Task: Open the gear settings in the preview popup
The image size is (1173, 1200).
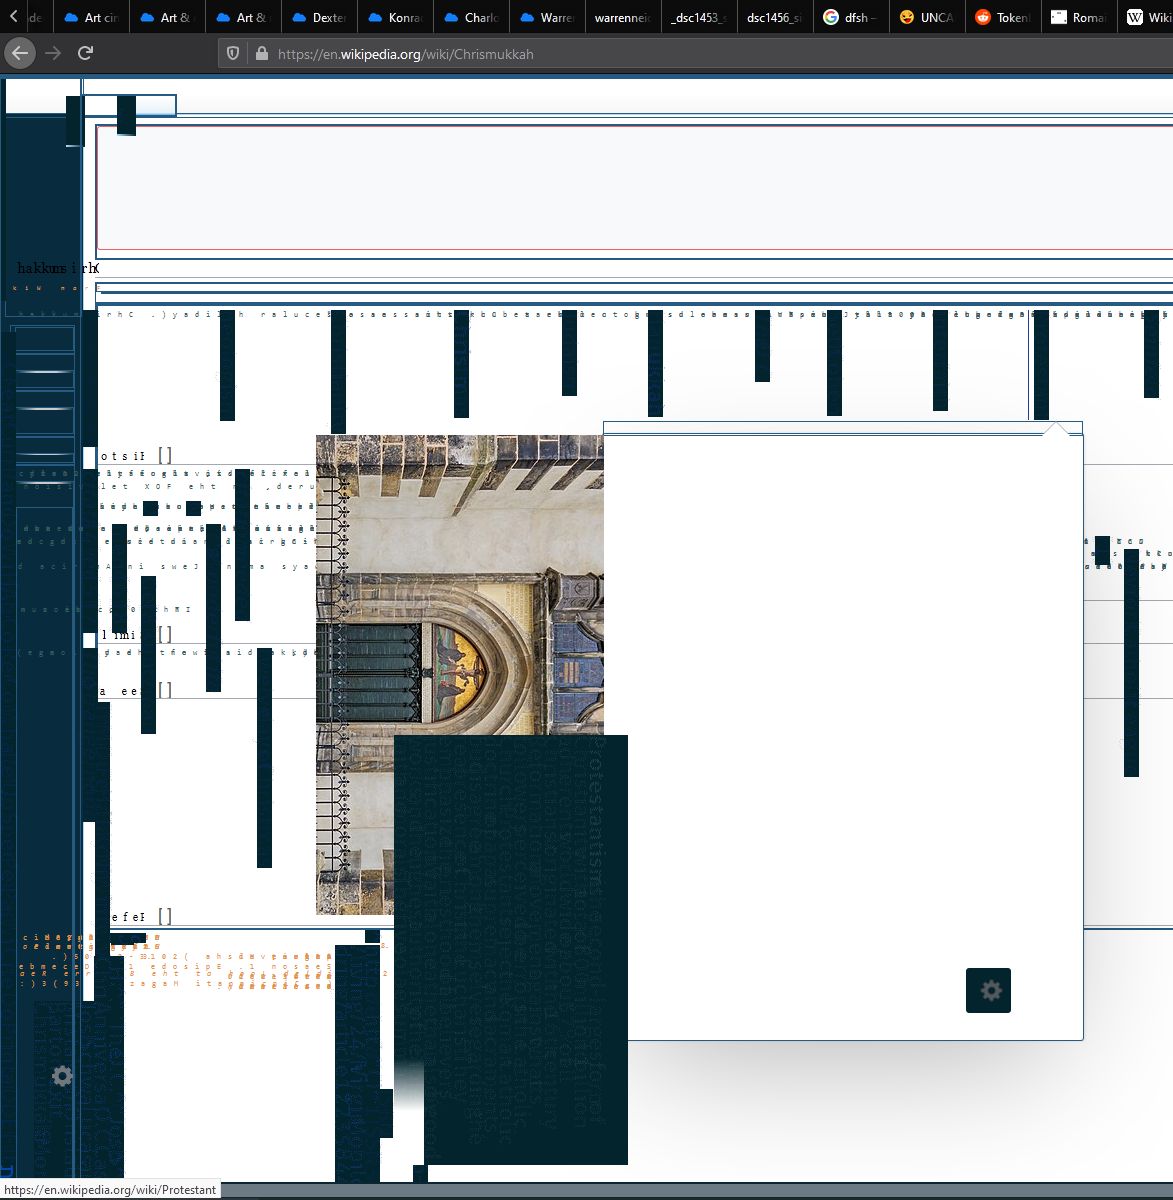Action: (x=988, y=990)
